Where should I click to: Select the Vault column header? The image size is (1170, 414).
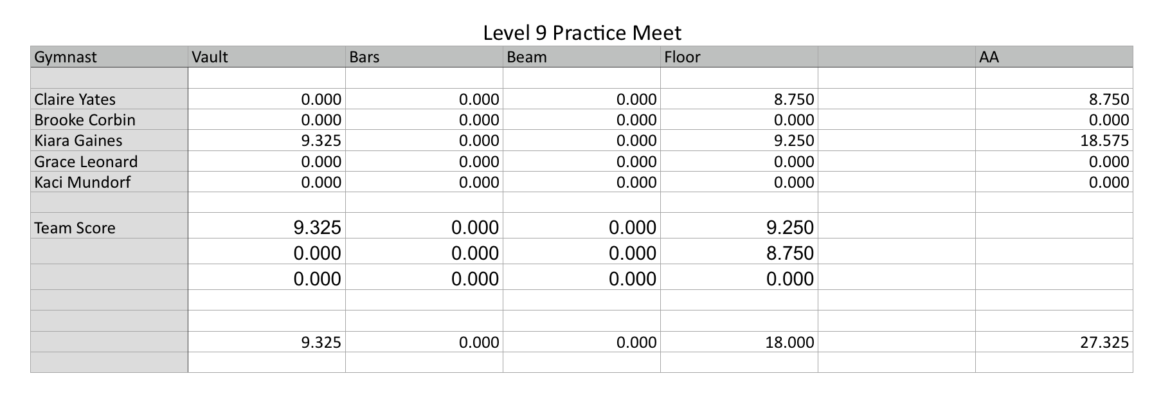point(266,57)
